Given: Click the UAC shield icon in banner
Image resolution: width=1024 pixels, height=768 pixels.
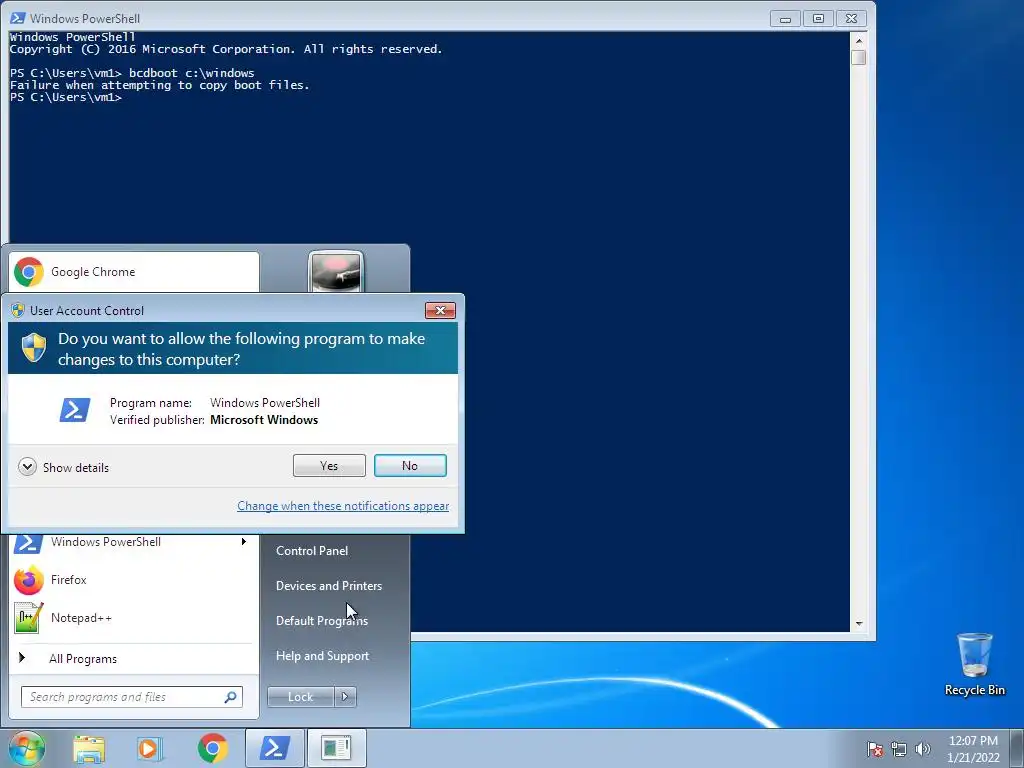Looking at the screenshot, I should [34, 347].
